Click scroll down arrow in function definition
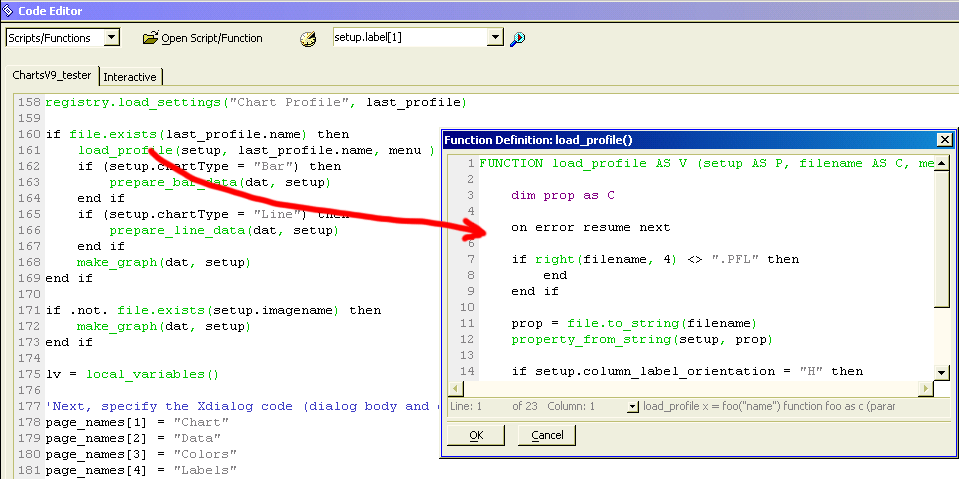 pos(941,372)
